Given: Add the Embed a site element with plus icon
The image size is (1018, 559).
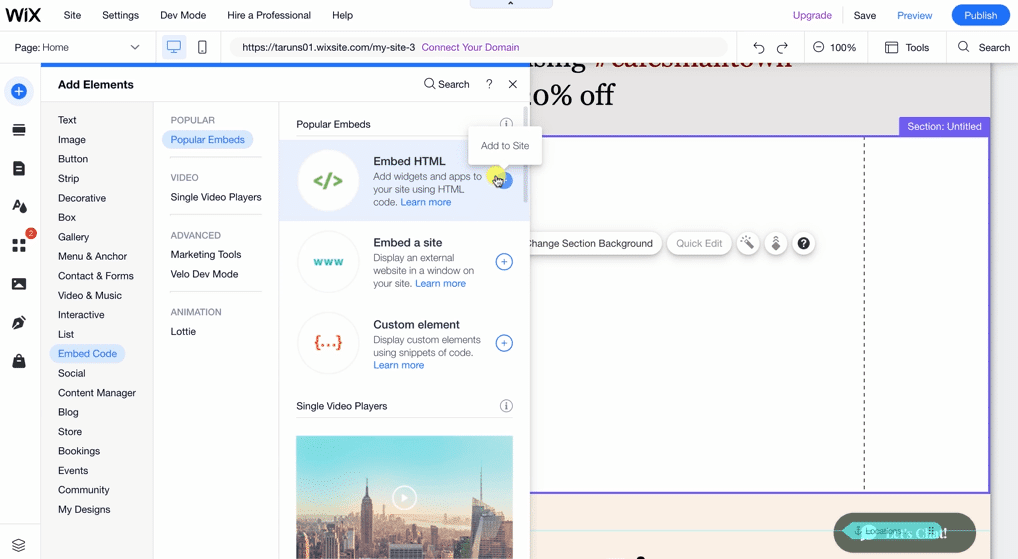Looking at the screenshot, I should [504, 262].
